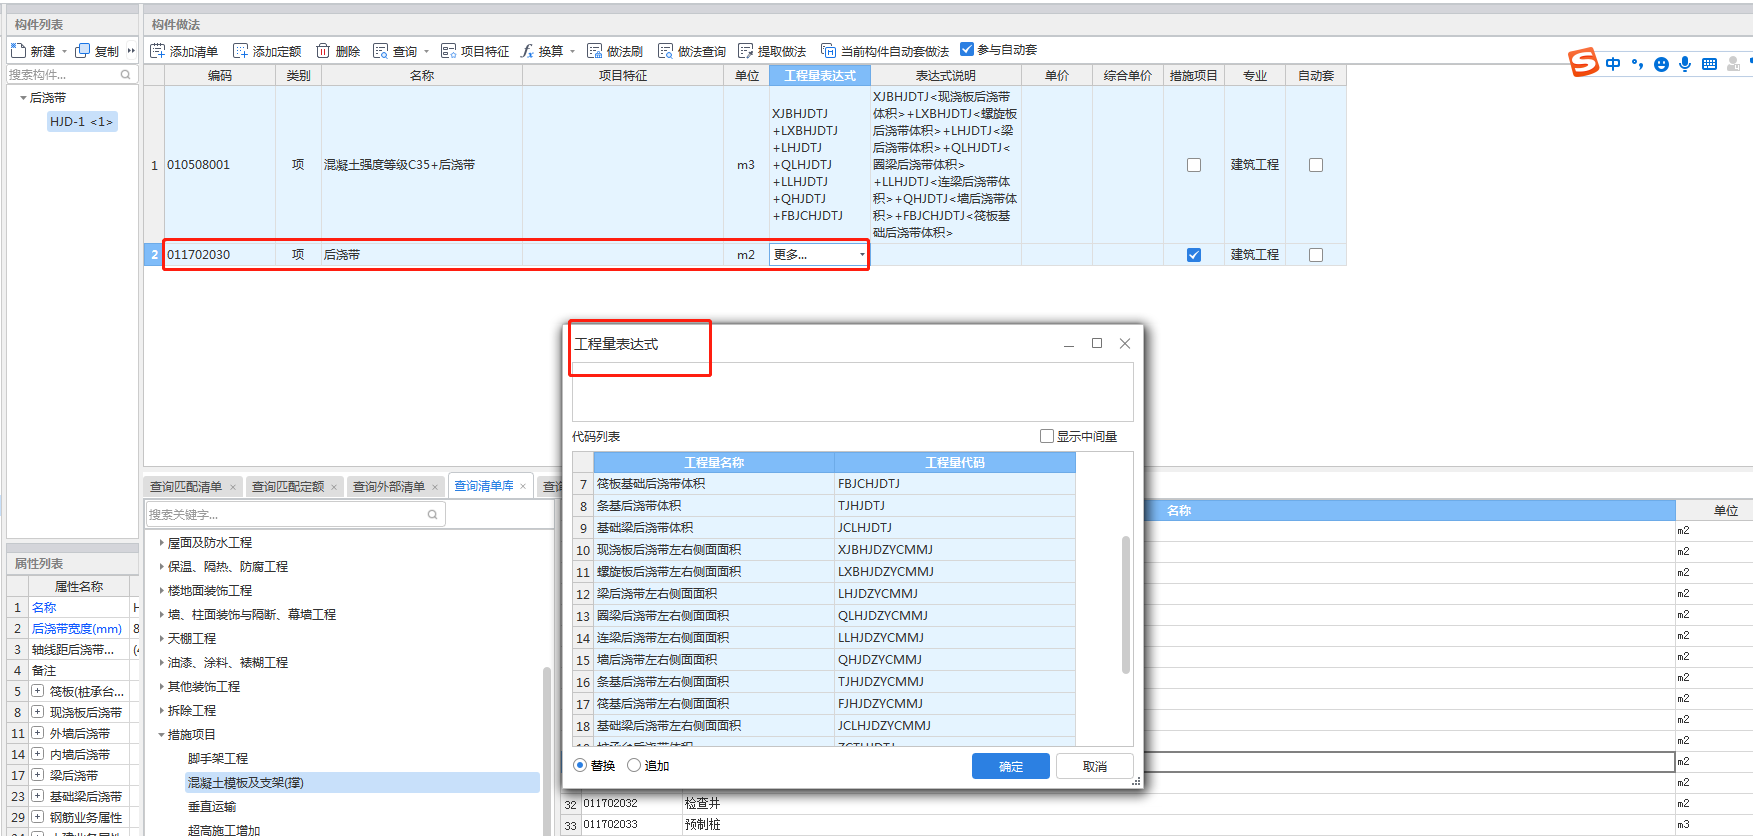Click the 当前构件自动套做法 icon
Viewport: 1753px width, 836px height.
828,51
